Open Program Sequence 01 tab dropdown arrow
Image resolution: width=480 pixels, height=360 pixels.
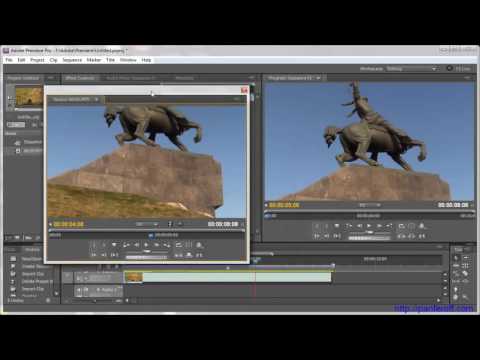click(318, 78)
